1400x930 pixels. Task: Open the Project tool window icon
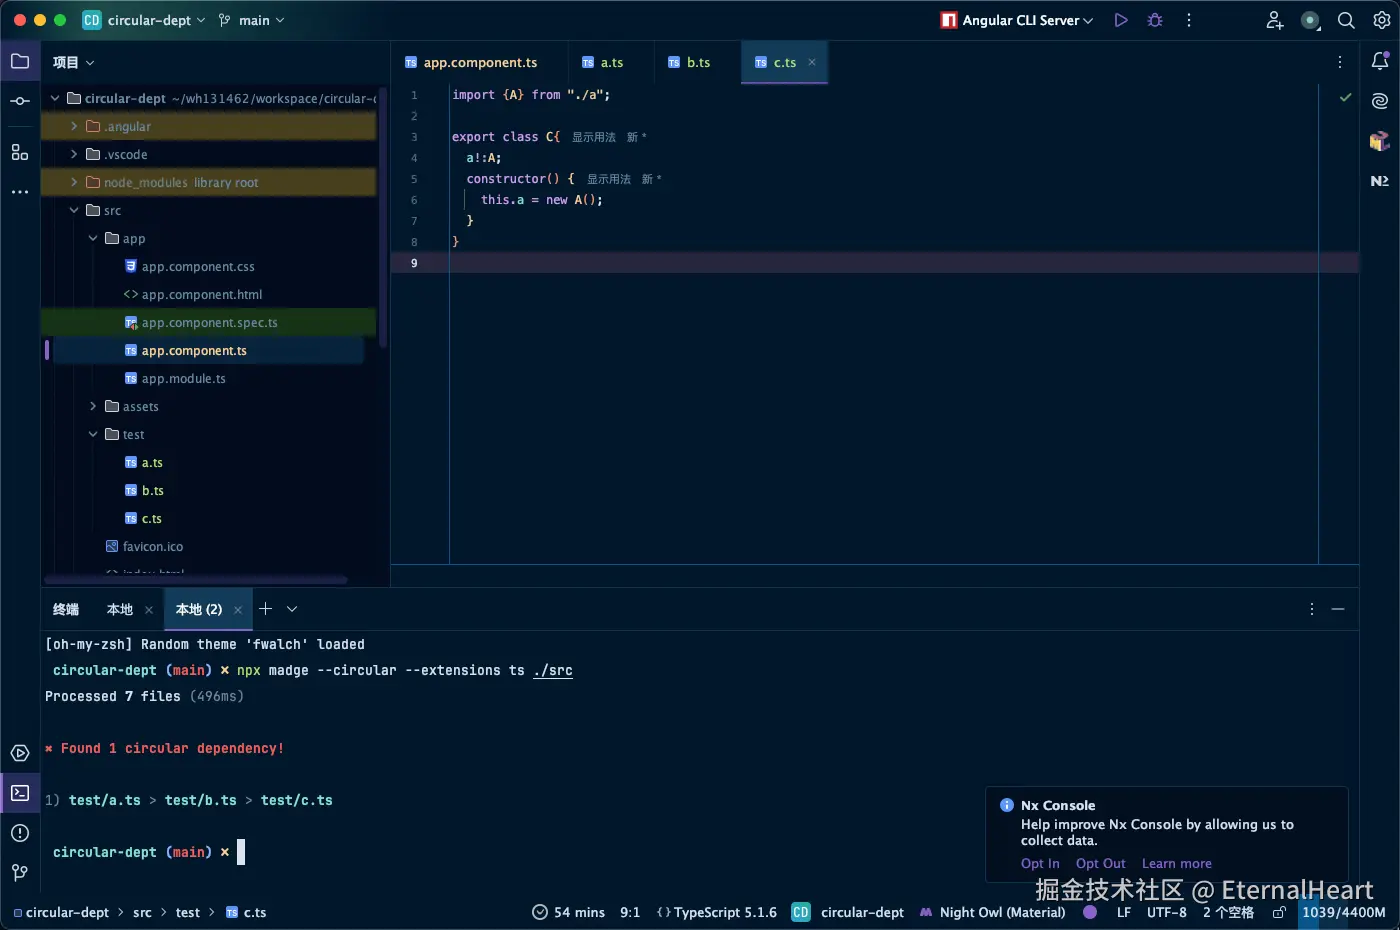tap(20, 62)
